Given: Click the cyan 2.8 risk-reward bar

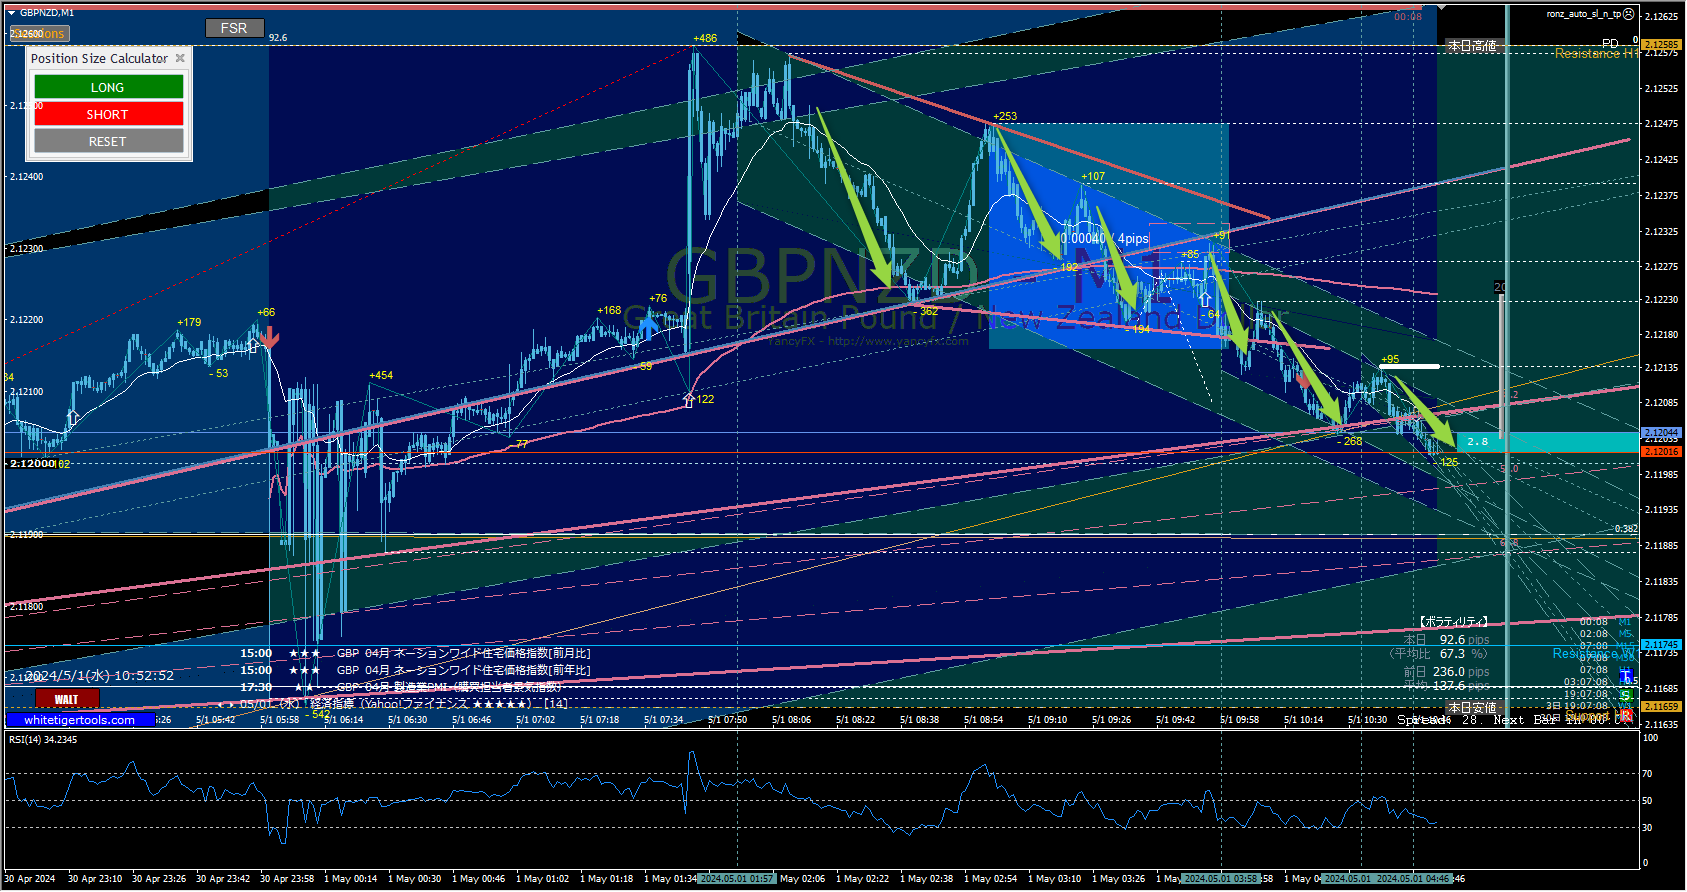Looking at the screenshot, I should [1545, 441].
